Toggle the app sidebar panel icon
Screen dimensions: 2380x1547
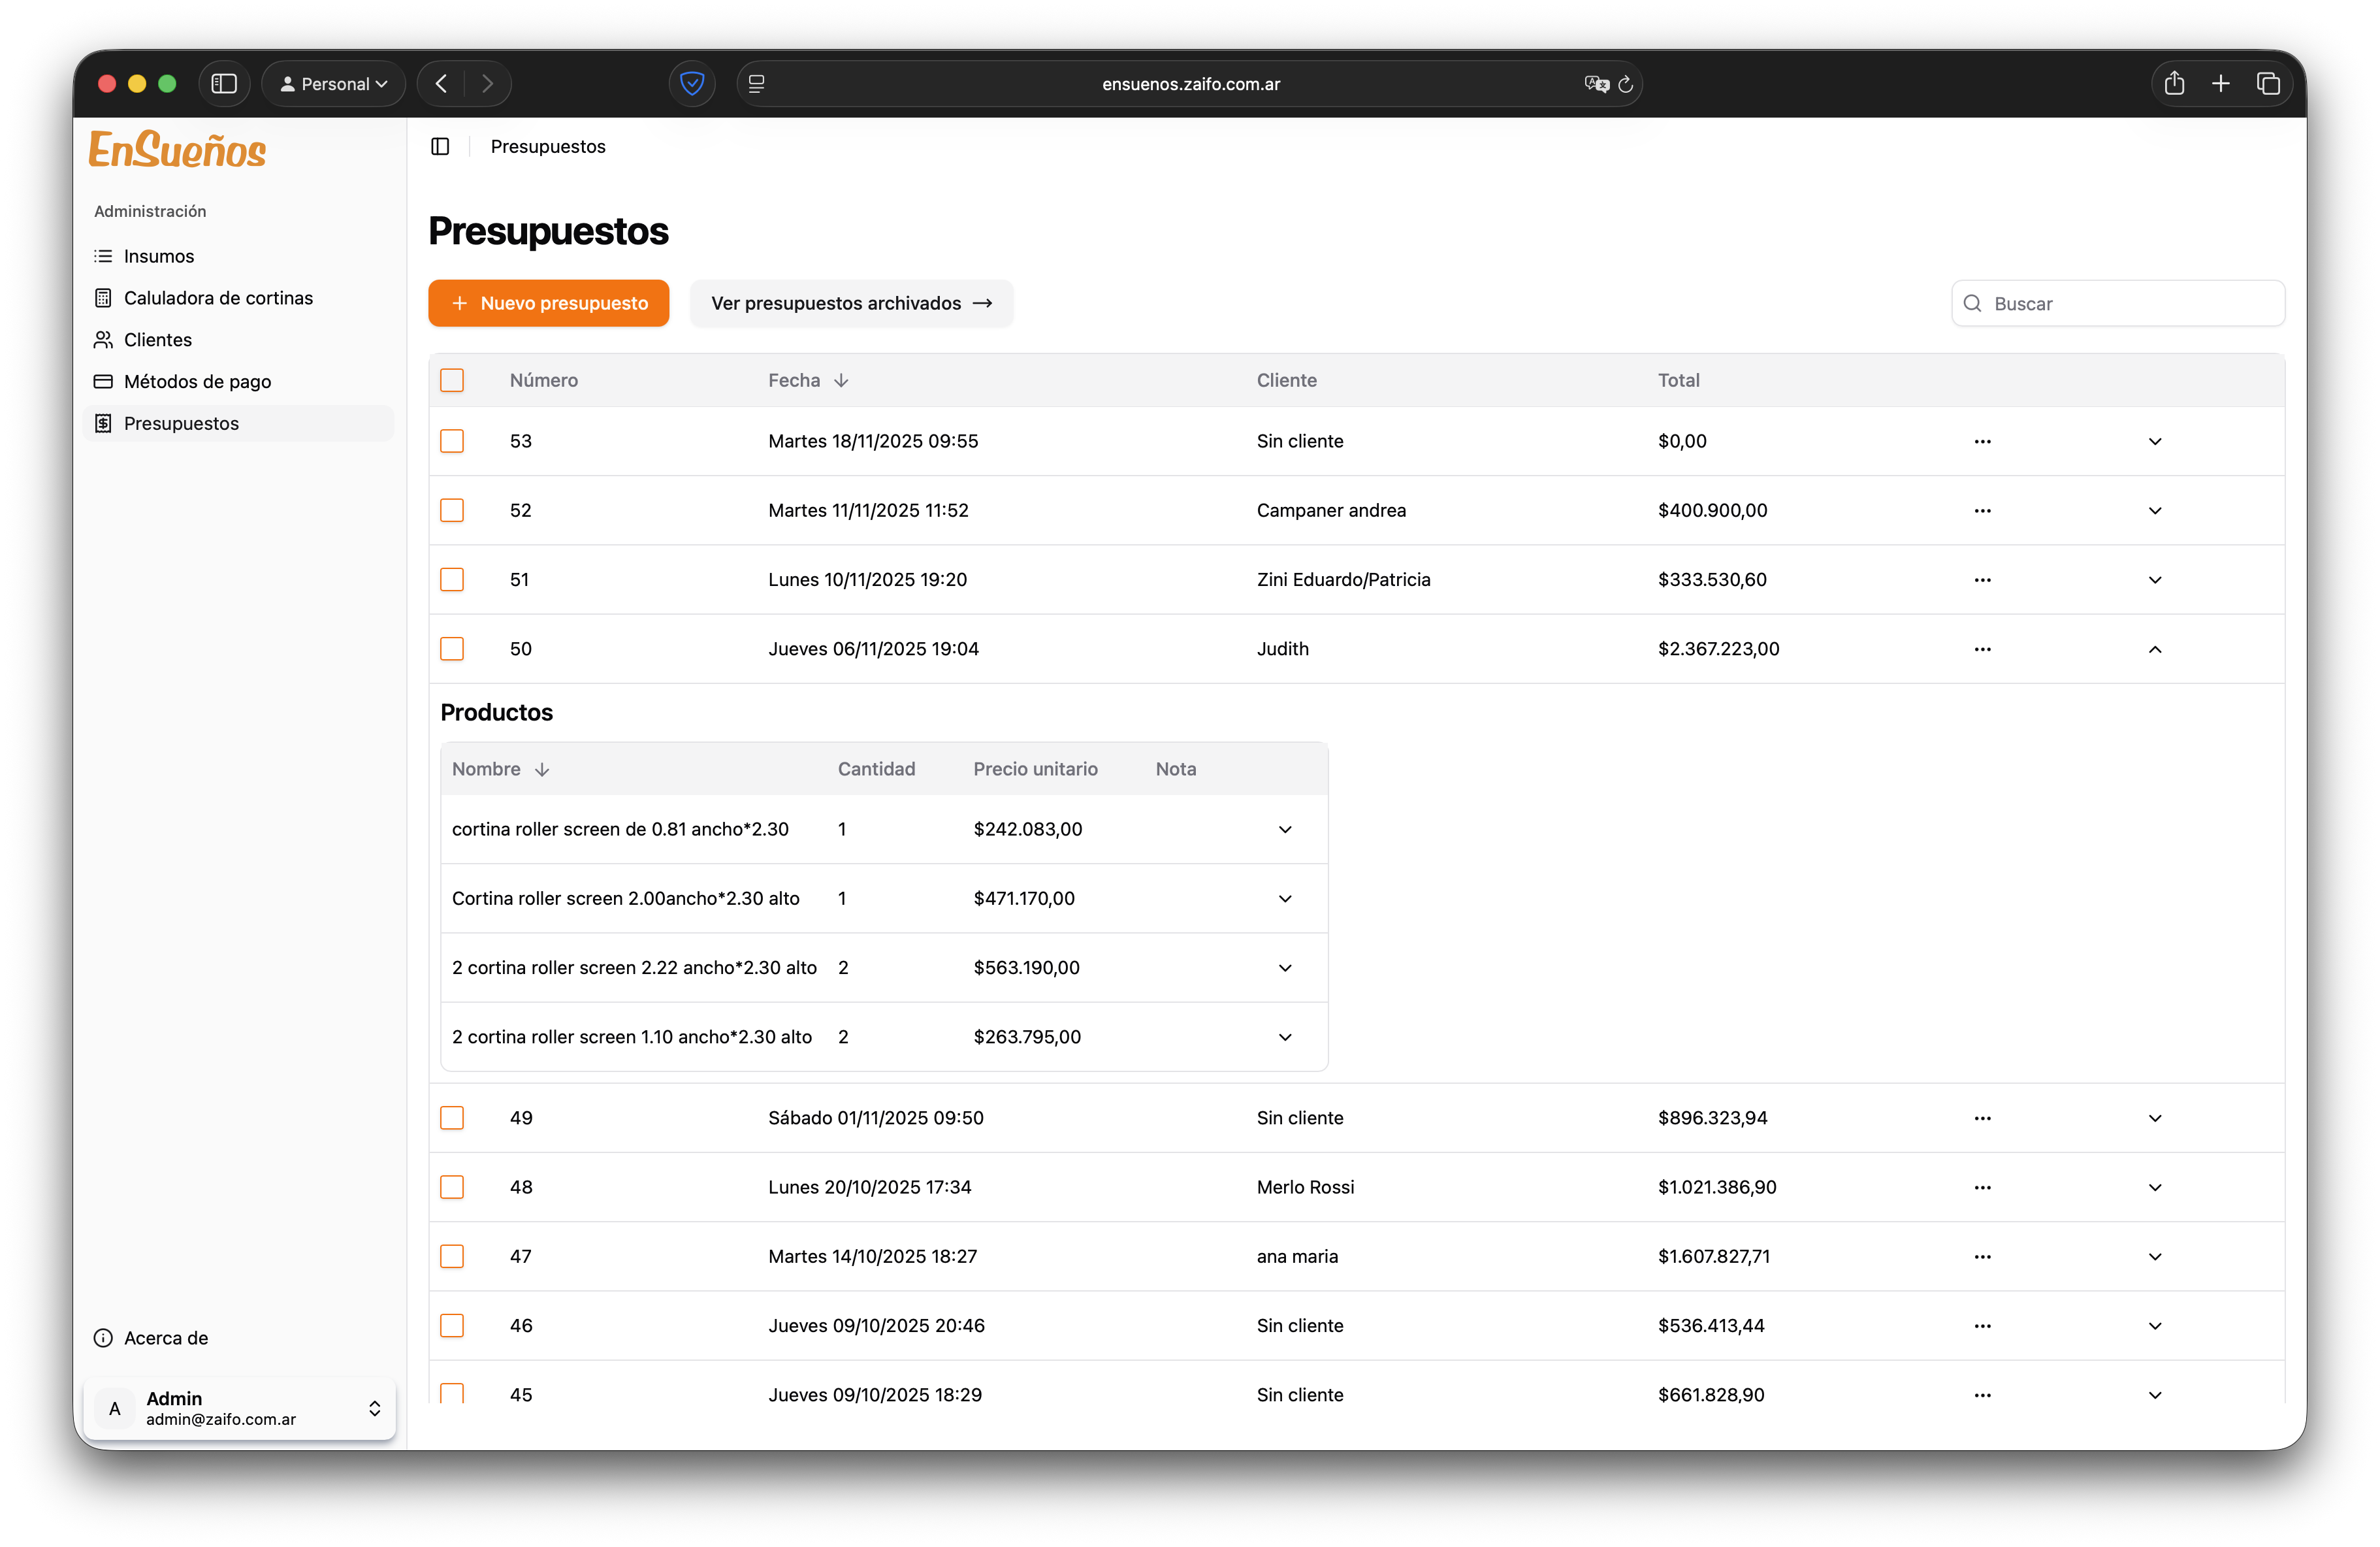[x=440, y=147]
